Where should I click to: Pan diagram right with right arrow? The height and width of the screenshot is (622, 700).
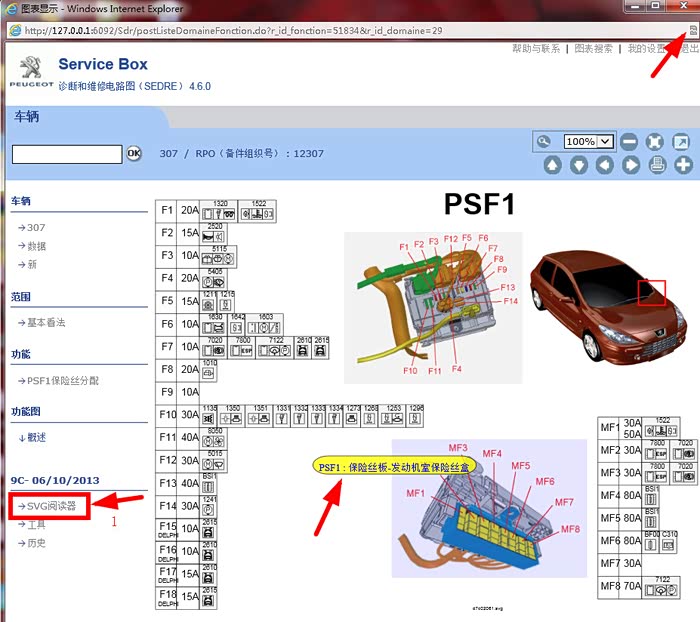click(x=630, y=165)
